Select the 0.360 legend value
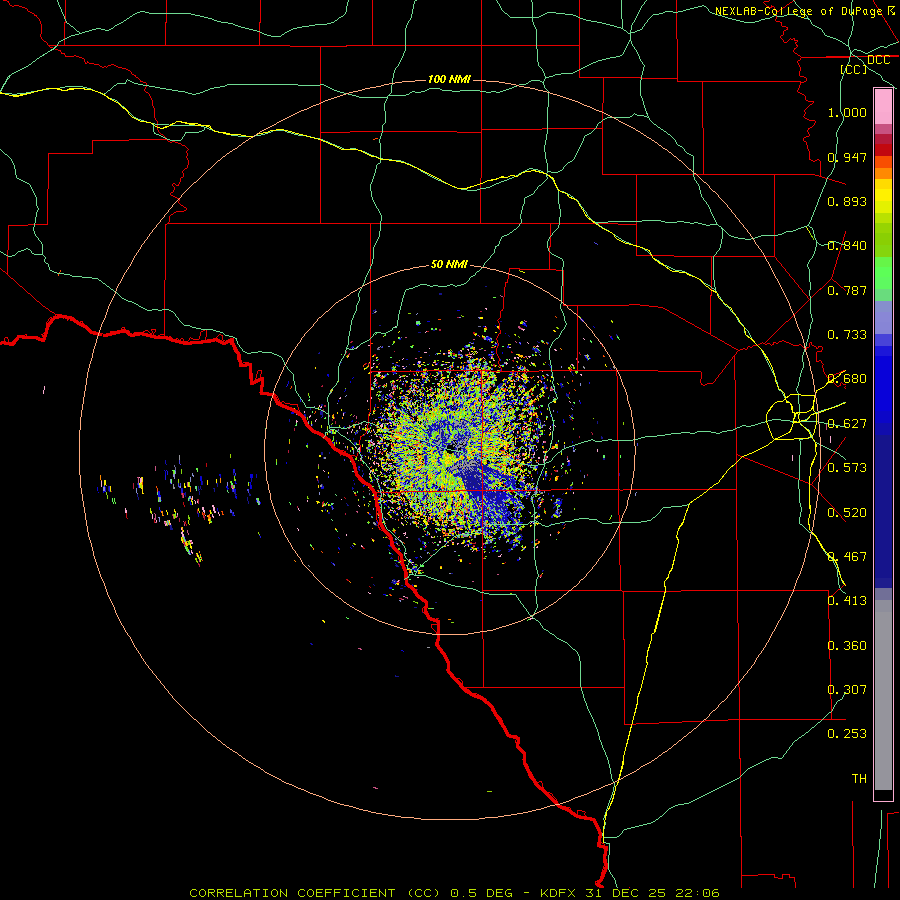Image resolution: width=900 pixels, height=900 pixels. pyautogui.click(x=847, y=646)
